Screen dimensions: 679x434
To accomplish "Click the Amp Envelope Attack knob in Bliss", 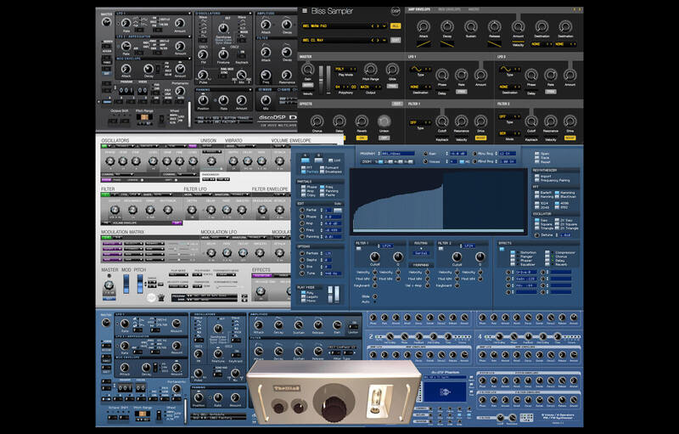I will (x=423, y=26).
